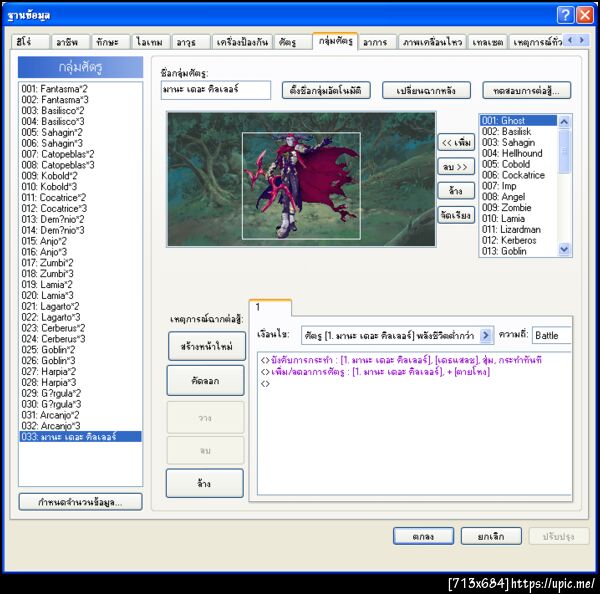
Task: Click the จัดเรียง arrange button
Action: (456, 215)
